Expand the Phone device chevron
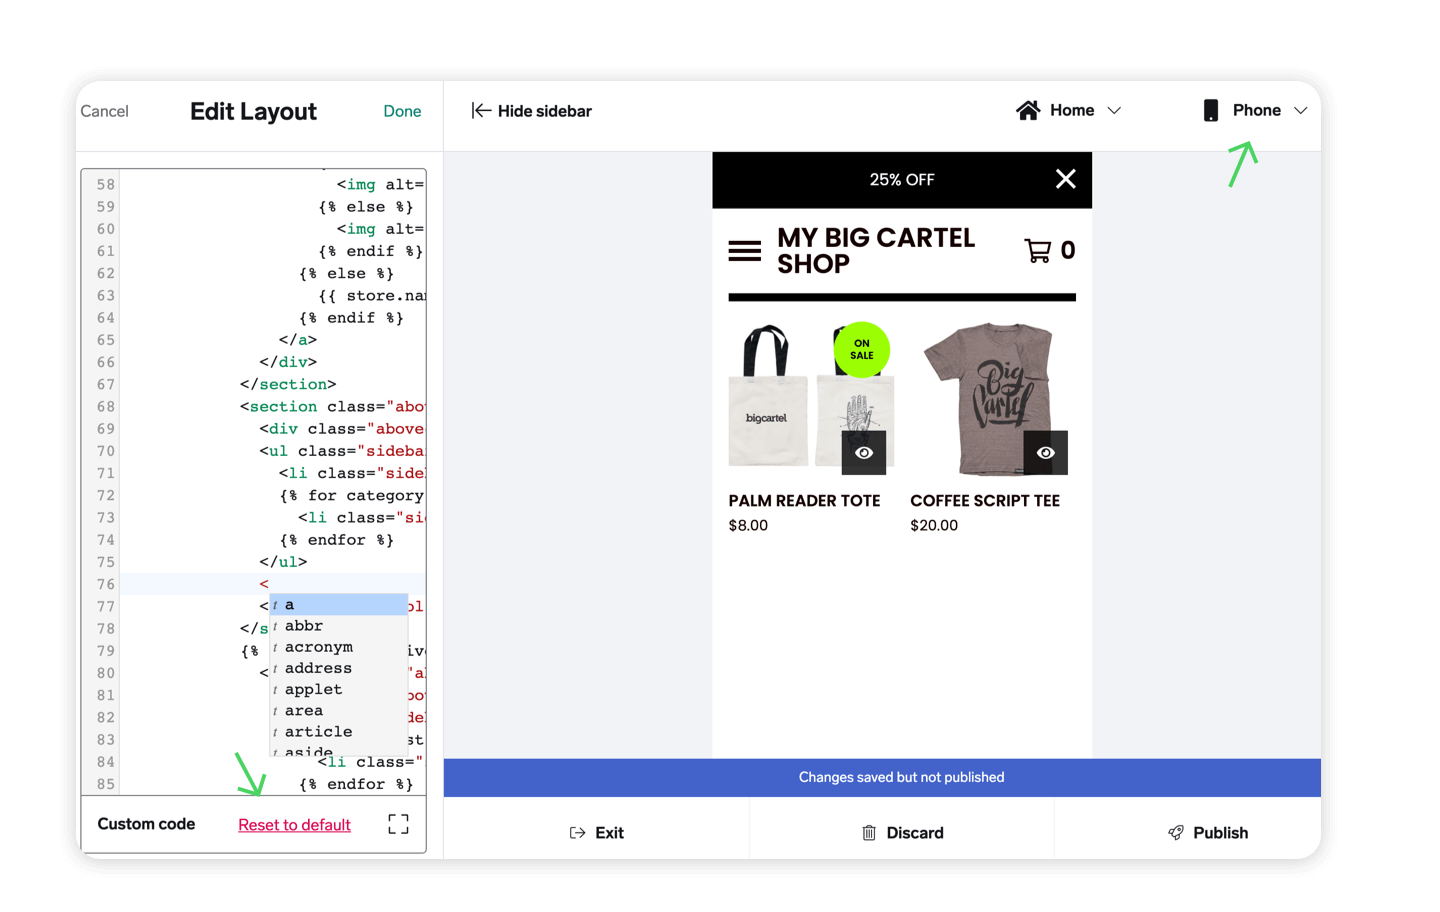 point(1301,110)
